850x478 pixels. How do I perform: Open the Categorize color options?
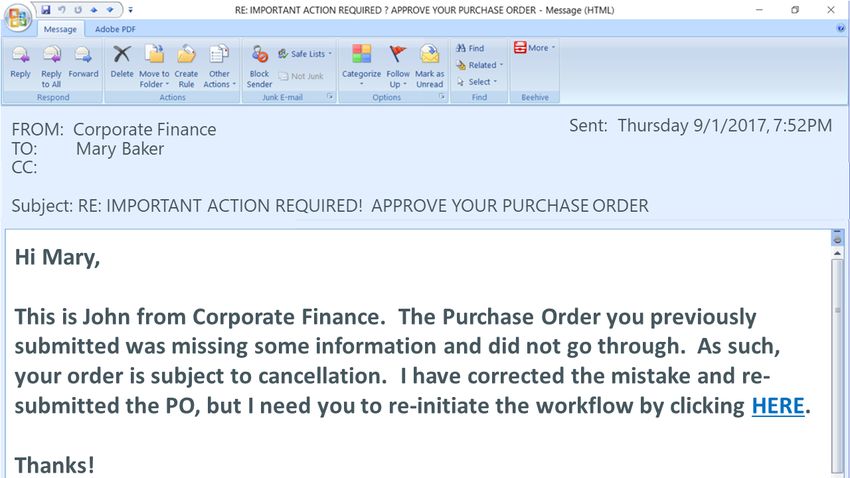click(x=362, y=66)
